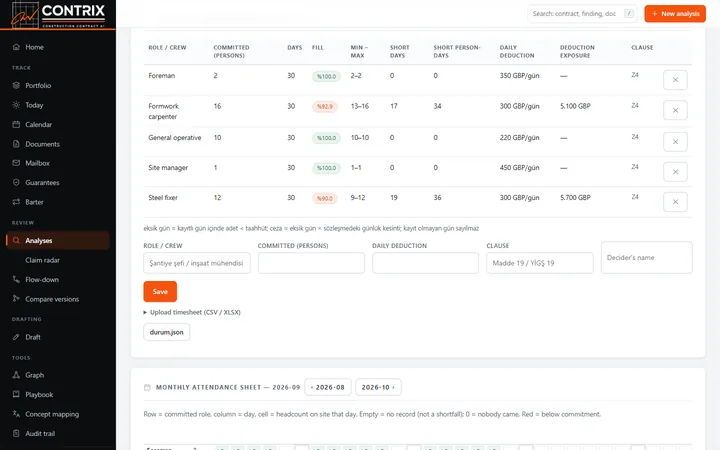Screen dimensions: 720x450
Task: Open the Barter swap arrows icon
Action: coord(16,202)
